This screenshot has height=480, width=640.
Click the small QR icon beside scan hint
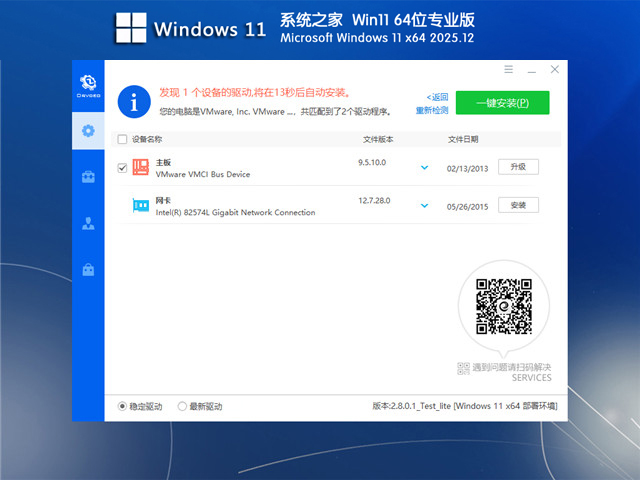tap(463, 368)
